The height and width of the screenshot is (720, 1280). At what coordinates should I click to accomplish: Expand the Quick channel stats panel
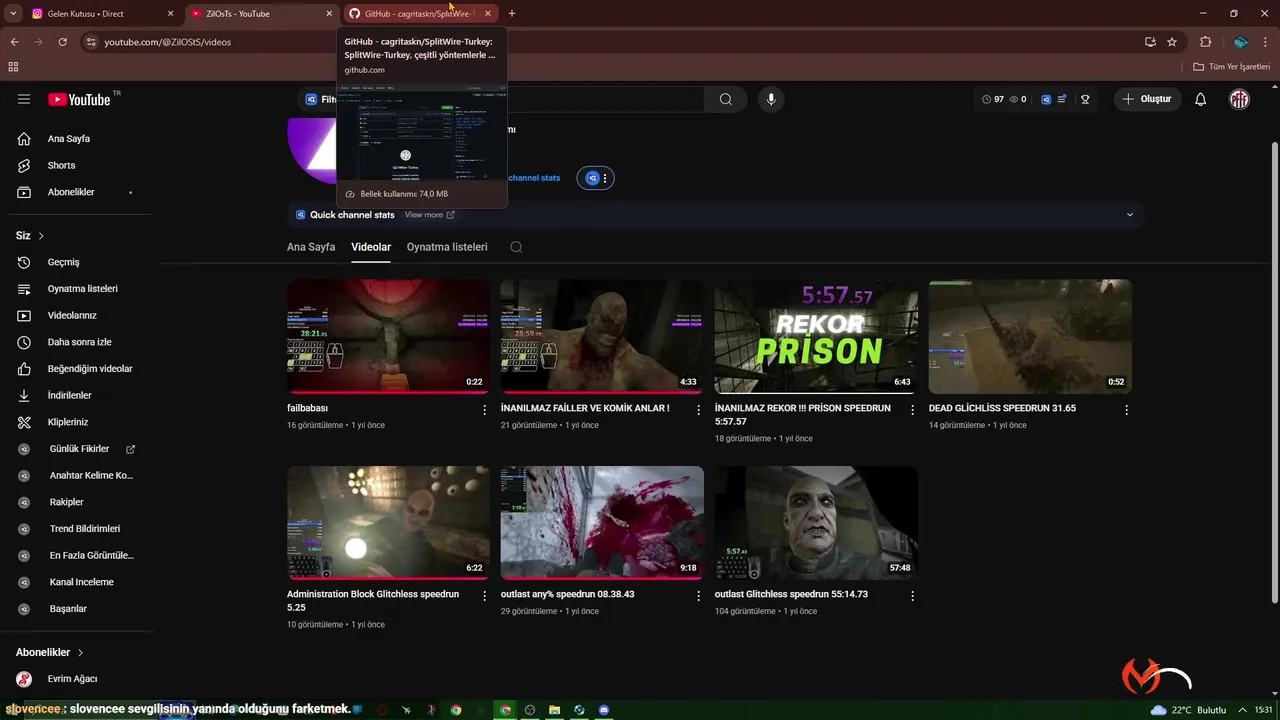point(1130,215)
